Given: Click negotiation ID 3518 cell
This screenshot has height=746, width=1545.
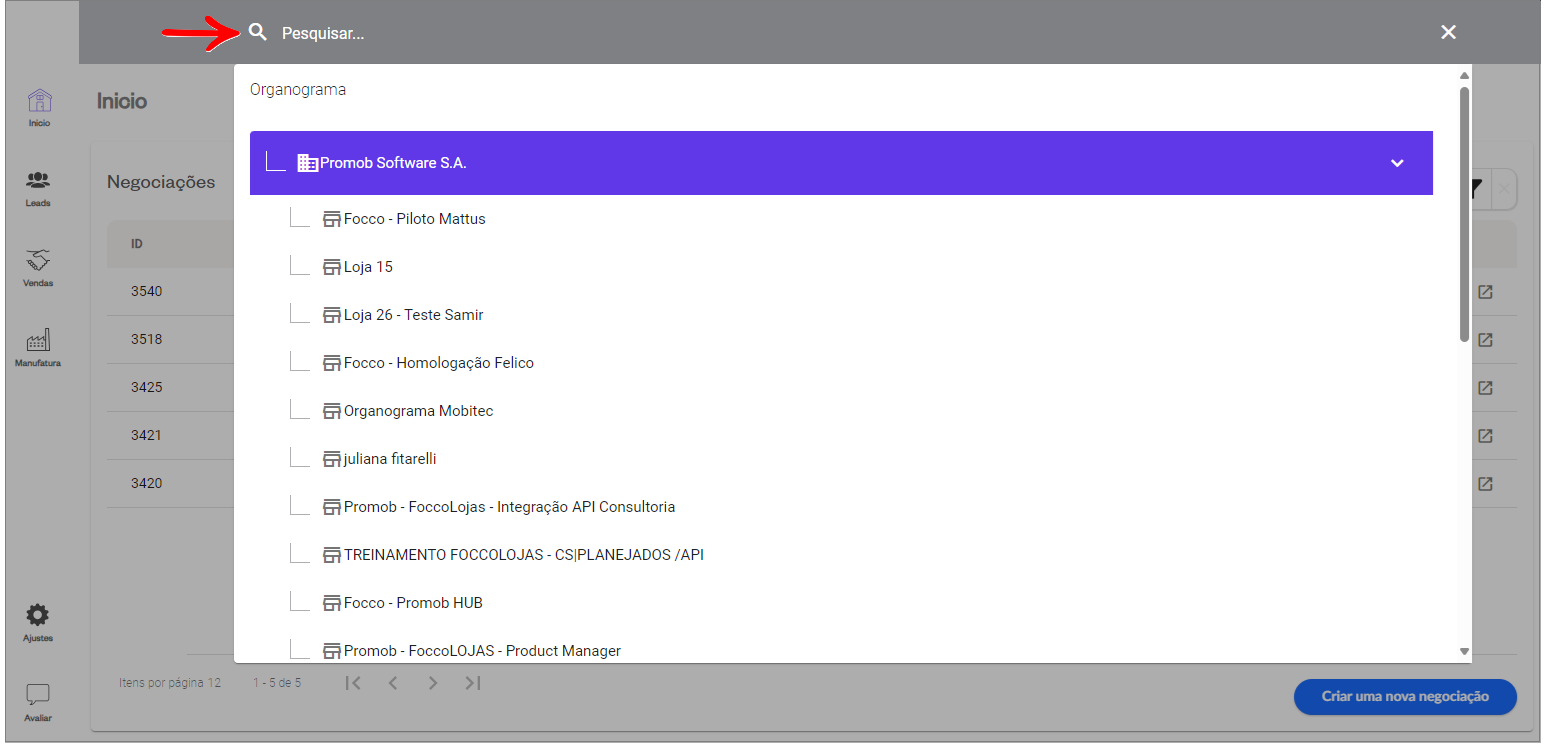Looking at the screenshot, I should (x=146, y=339).
